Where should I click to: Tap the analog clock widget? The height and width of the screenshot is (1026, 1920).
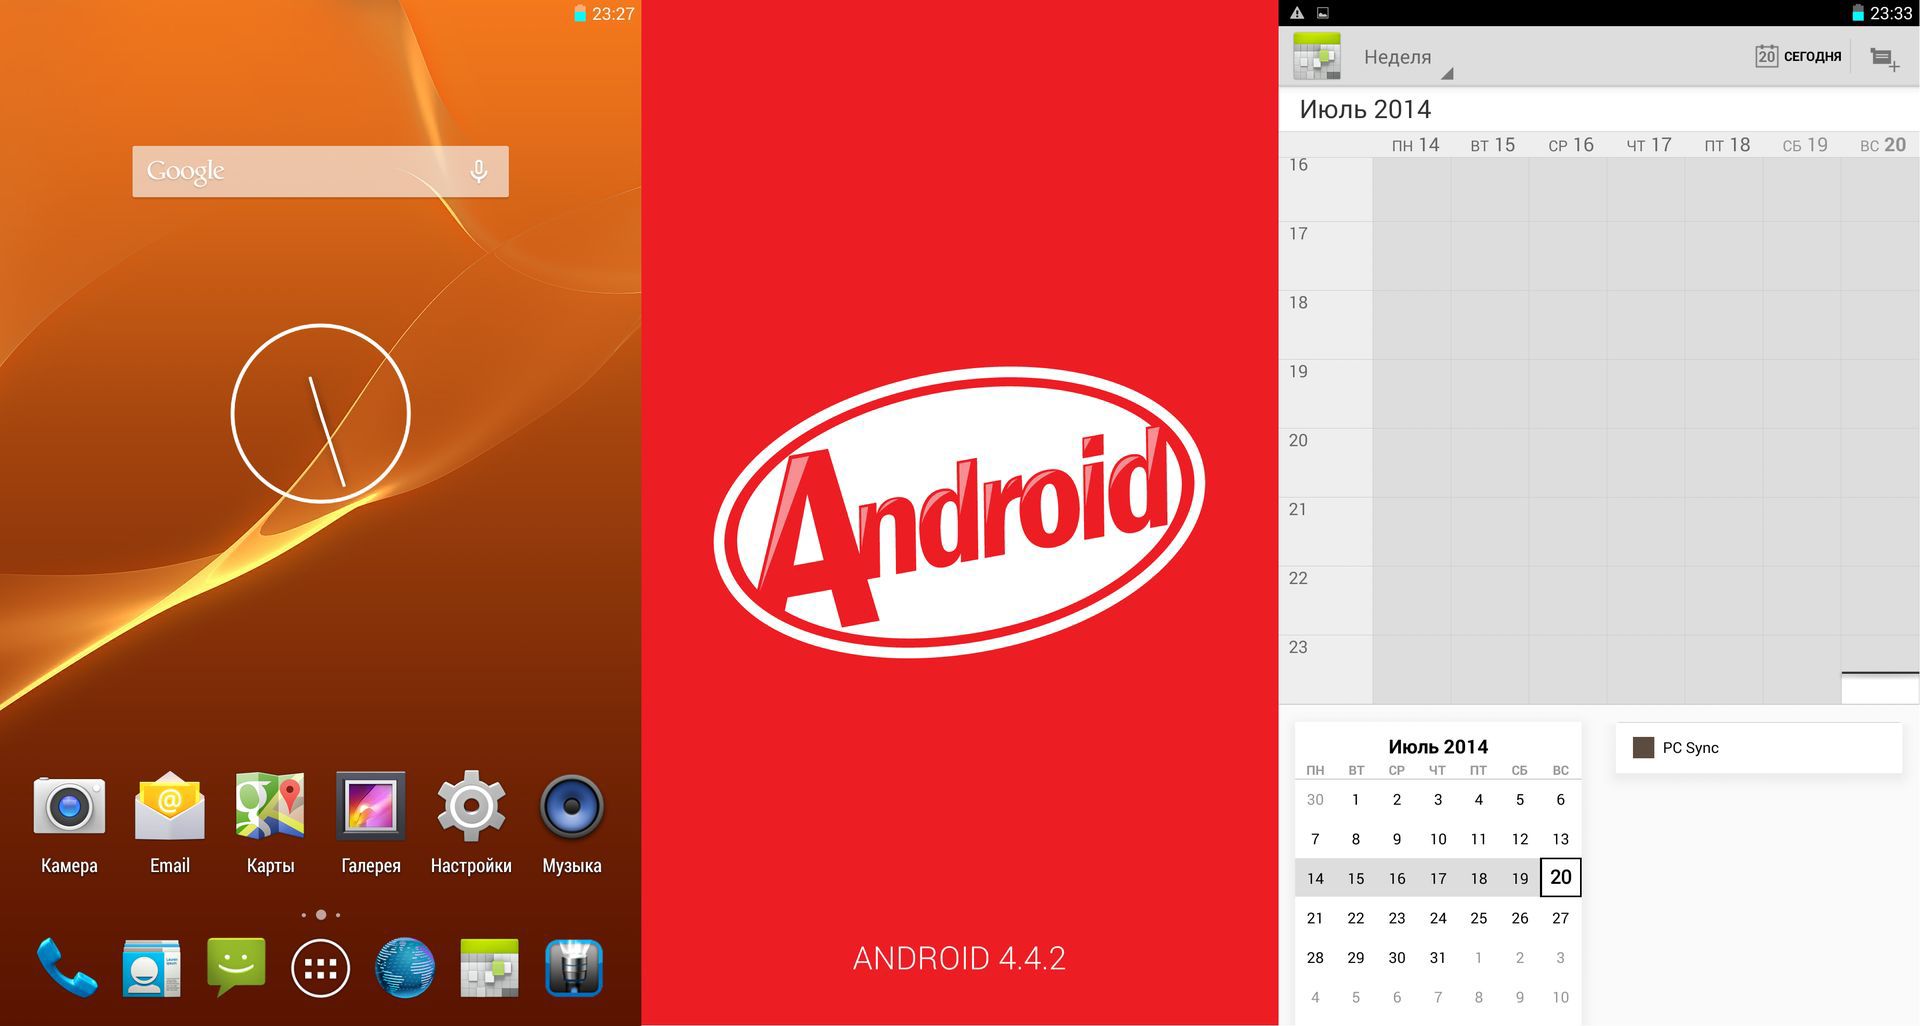tap(320, 413)
